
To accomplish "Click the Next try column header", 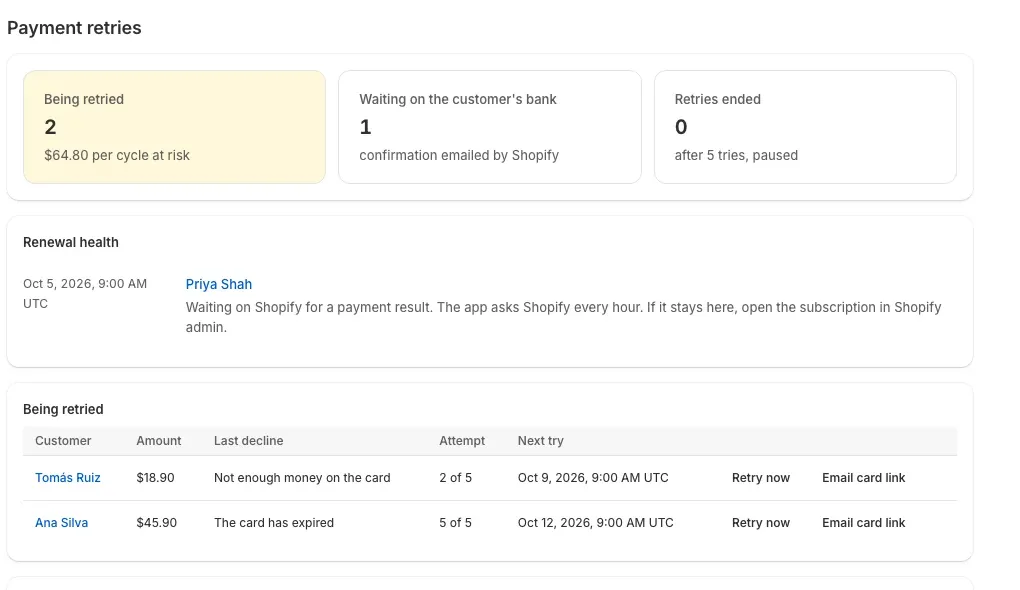I will coord(541,440).
